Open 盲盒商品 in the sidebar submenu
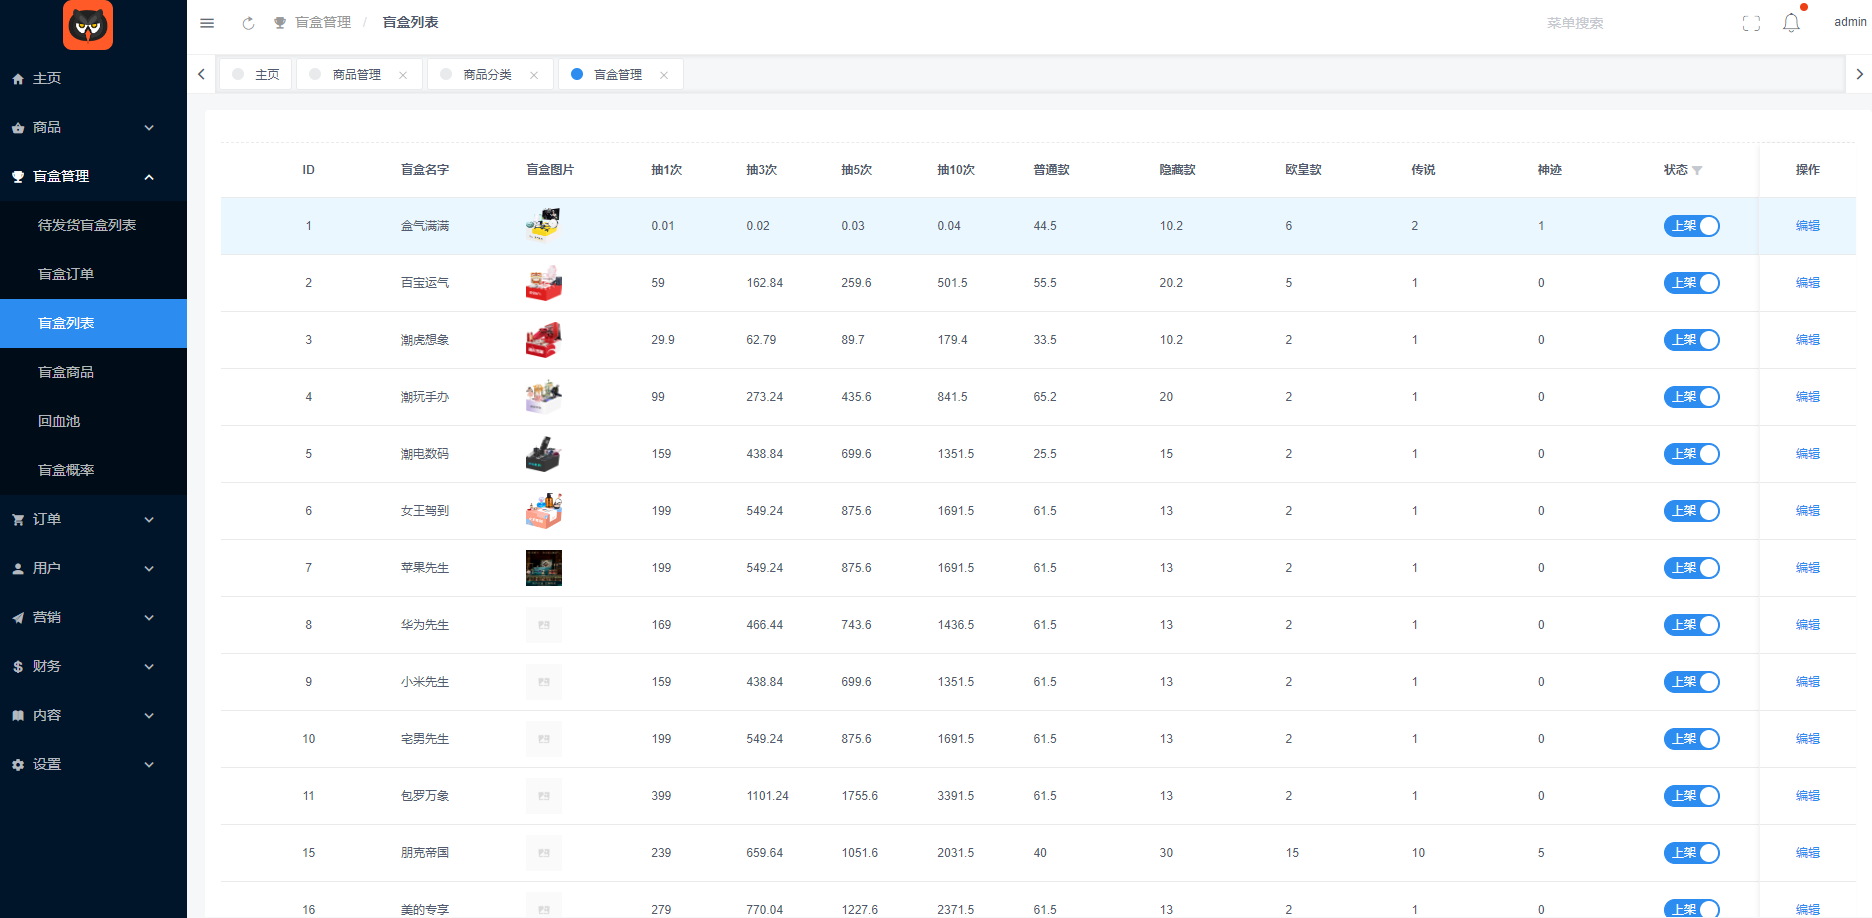This screenshot has height=918, width=1872. pyautogui.click(x=66, y=372)
